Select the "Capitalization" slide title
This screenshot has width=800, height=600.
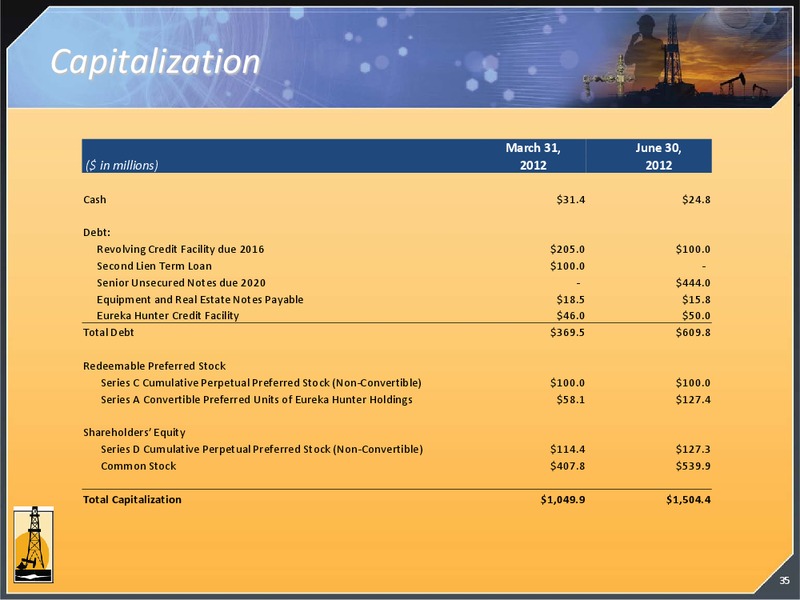coord(155,62)
